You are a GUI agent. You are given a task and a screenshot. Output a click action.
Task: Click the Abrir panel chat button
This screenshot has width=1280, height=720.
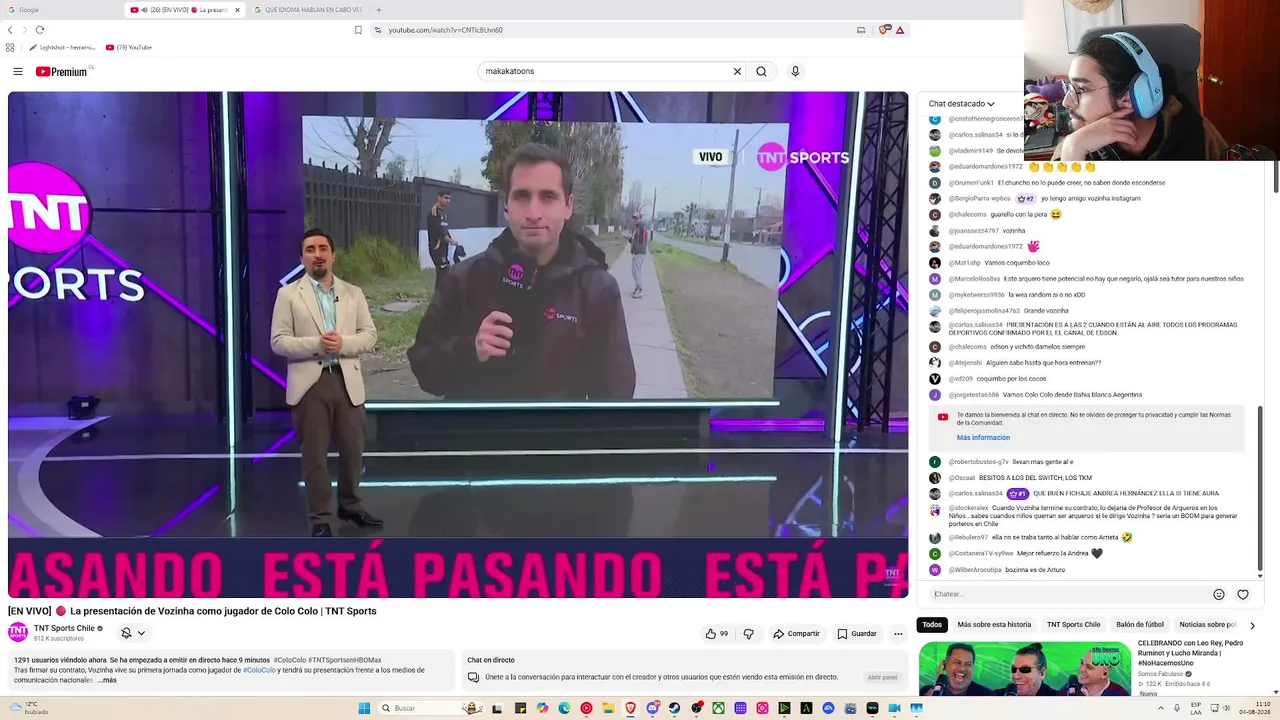coord(882,677)
